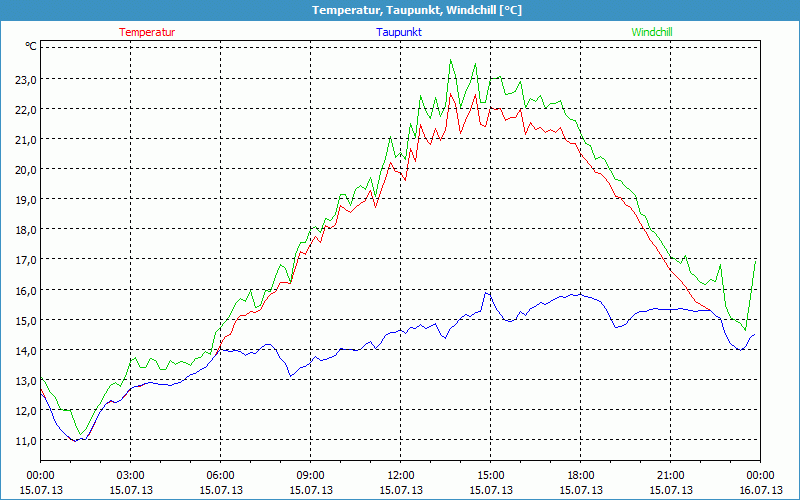Click the 23,0 y-axis value

coord(28,80)
